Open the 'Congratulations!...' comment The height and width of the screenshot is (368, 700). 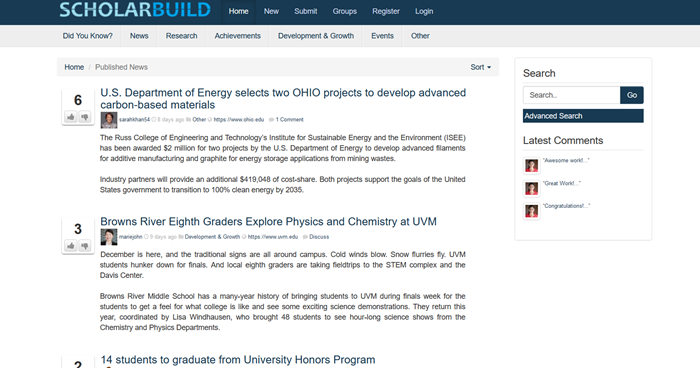tap(567, 206)
